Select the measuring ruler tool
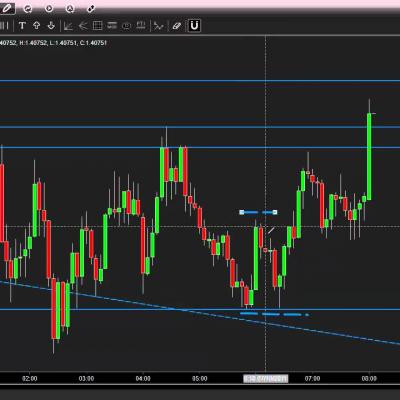400x400 pixels. pos(141,26)
